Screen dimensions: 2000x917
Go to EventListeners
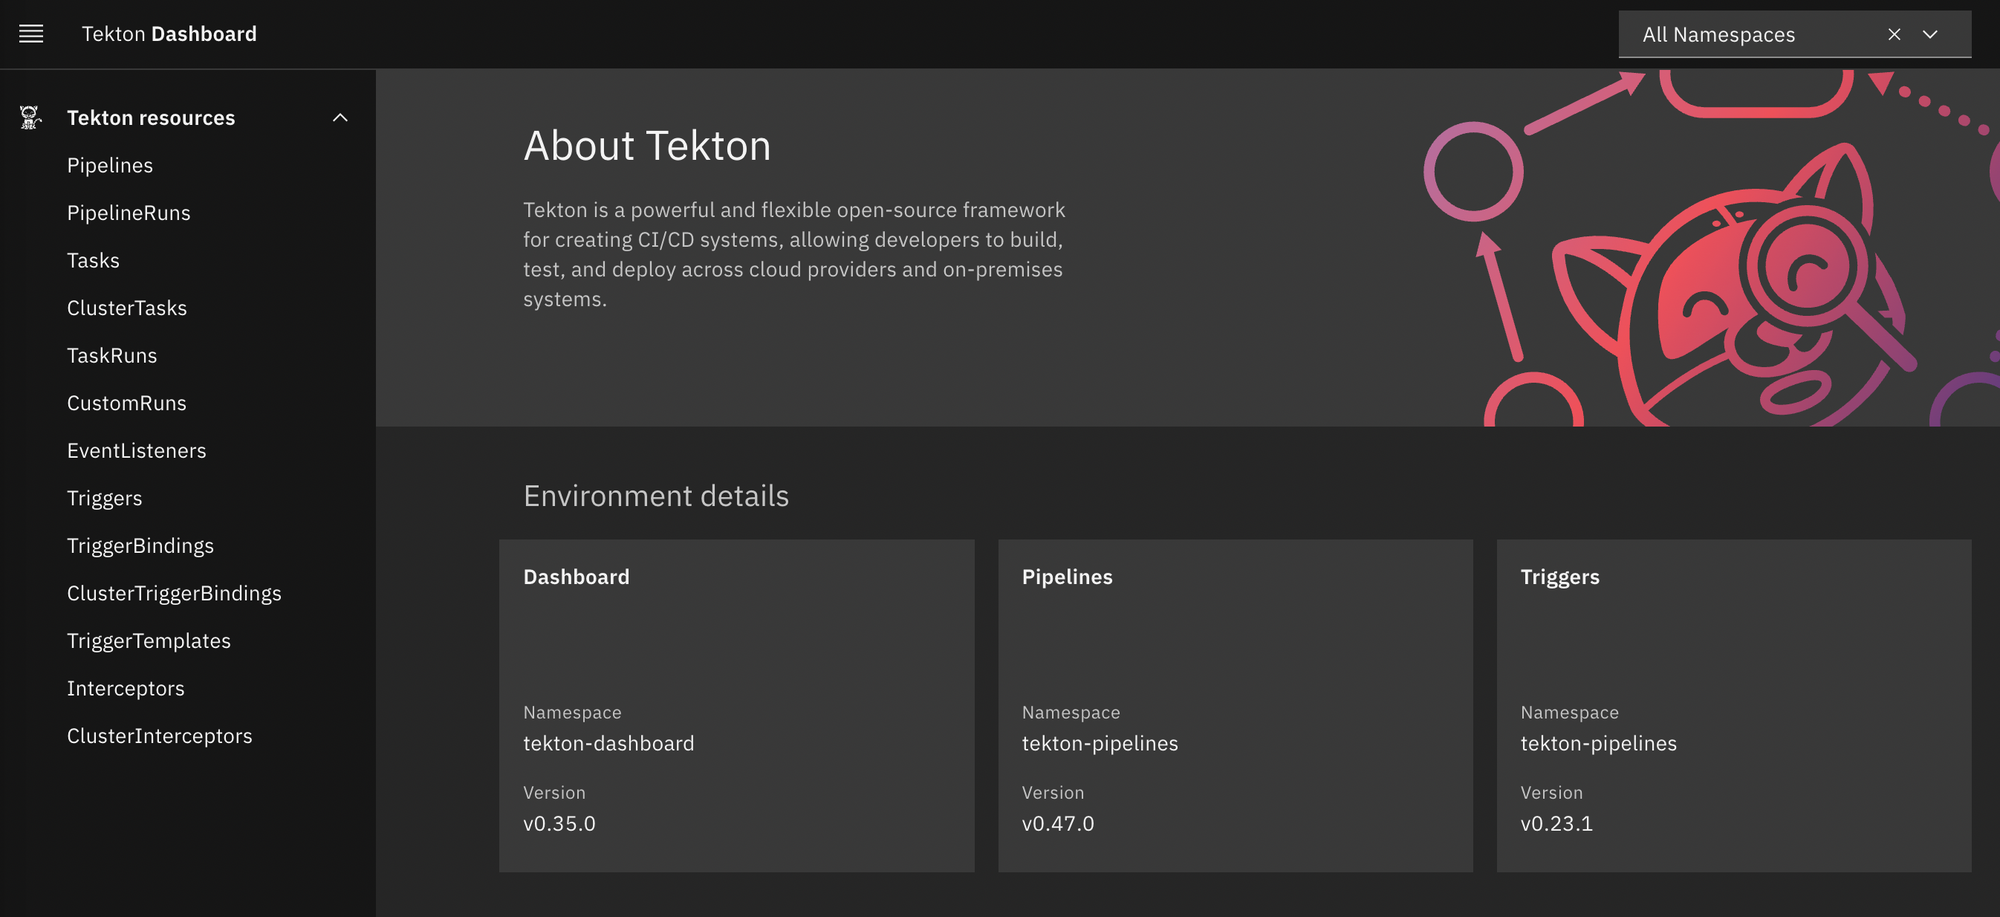[x=137, y=451]
